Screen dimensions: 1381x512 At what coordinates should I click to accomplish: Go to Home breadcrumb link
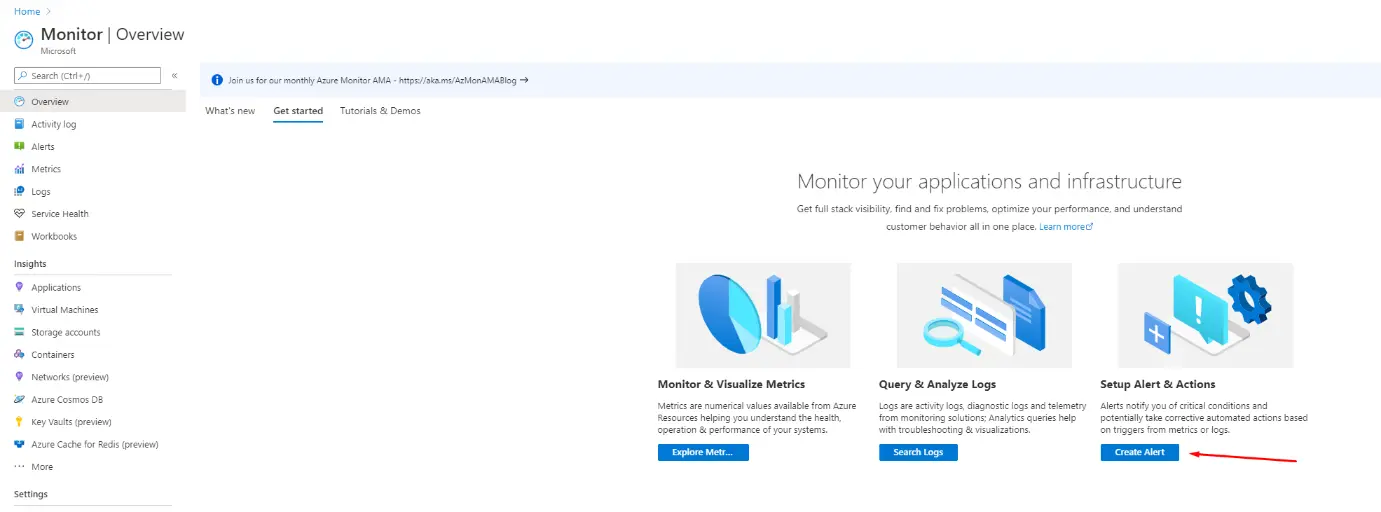pyautogui.click(x=27, y=11)
